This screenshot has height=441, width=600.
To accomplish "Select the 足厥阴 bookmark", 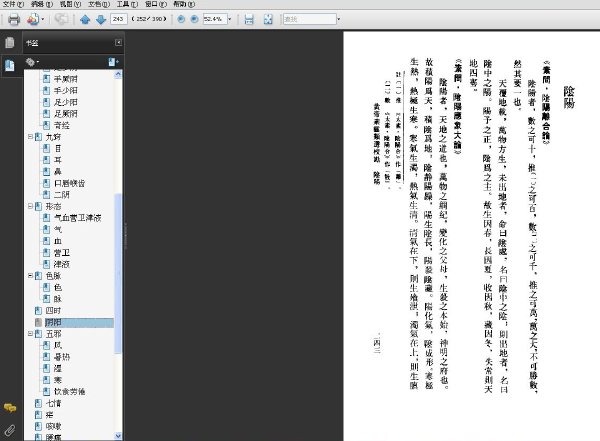I will tap(65, 114).
